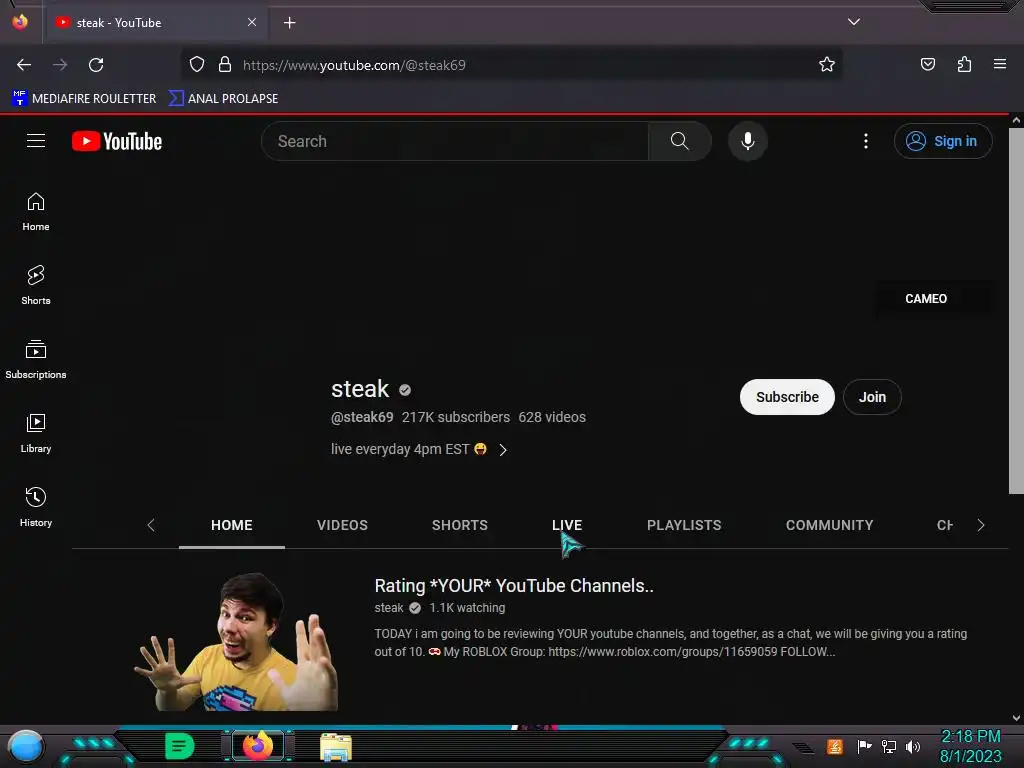The height and width of the screenshot is (768, 1024).
Task: Click the 217K subscribers text
Action: click(456, 417)
